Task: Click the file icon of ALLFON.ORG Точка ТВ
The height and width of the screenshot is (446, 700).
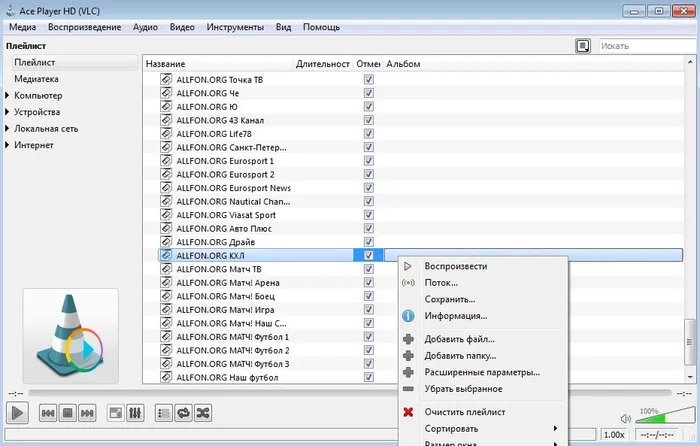Action: 166,79
